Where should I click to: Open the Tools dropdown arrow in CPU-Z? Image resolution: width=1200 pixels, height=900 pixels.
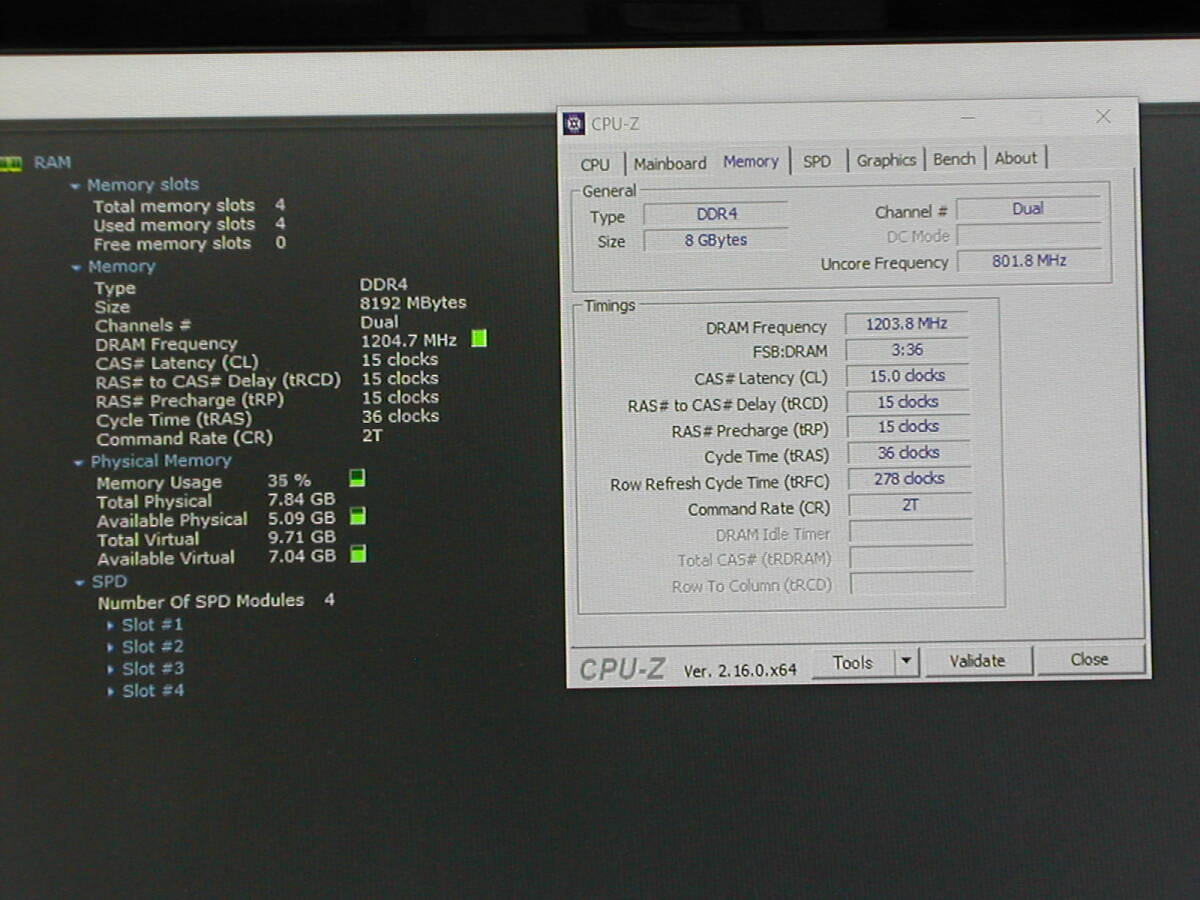point(906,661)
